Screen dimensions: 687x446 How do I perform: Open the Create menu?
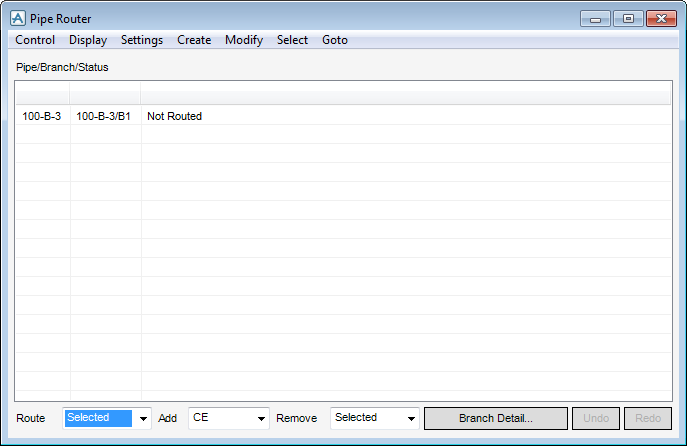pos(194,40)
